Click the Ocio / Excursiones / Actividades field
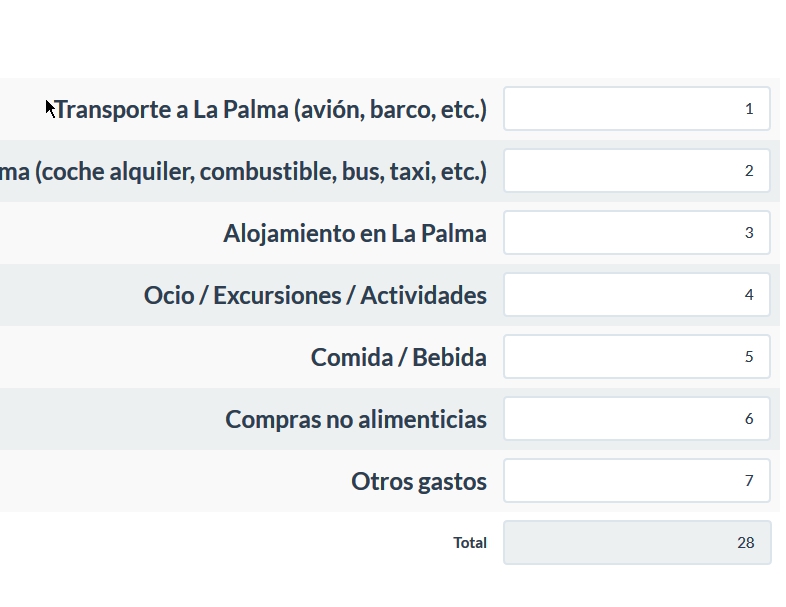 pos(636,295)
